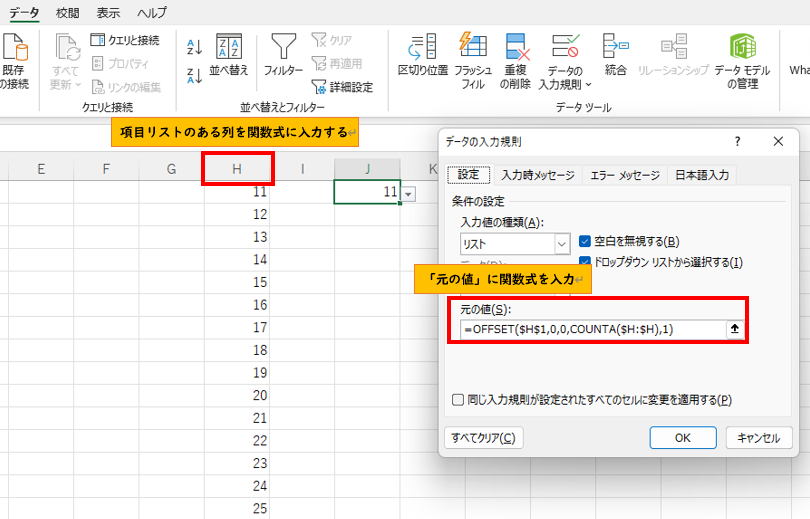Switch to the エラーメッセージ tab

point(625,175)
